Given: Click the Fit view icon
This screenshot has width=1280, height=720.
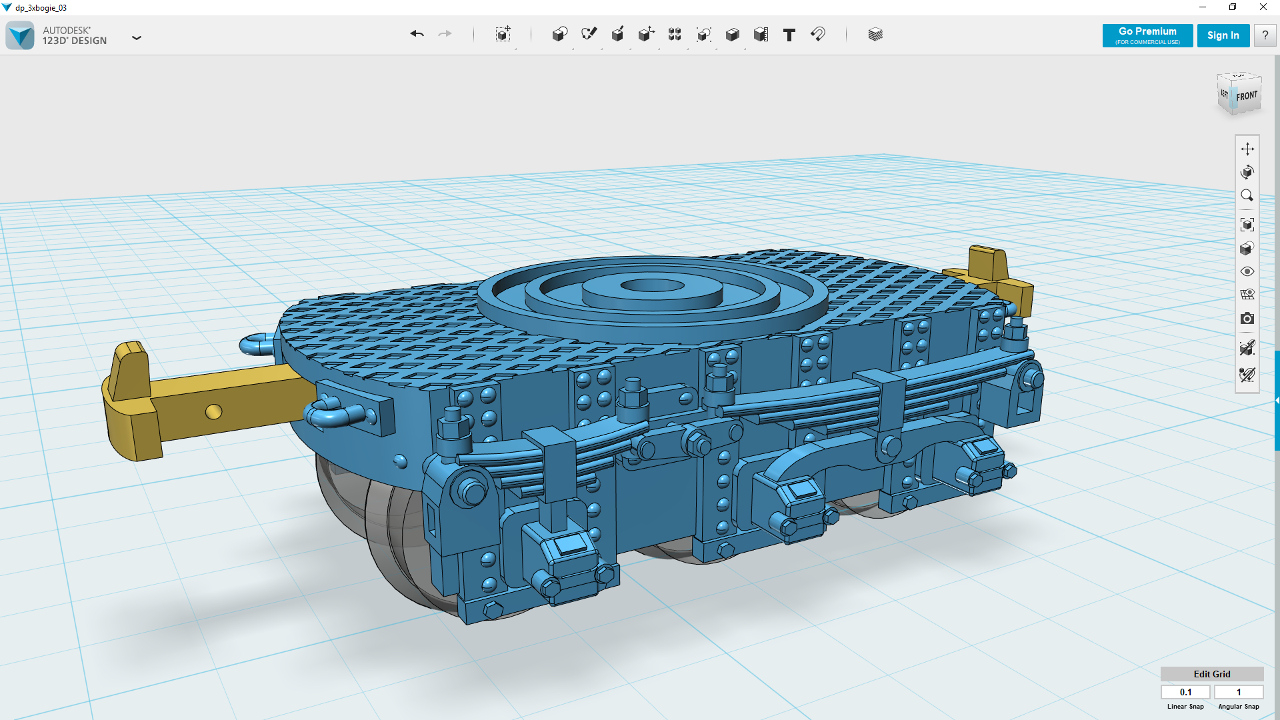Looking at the screenshot, I should (1247, 225).
